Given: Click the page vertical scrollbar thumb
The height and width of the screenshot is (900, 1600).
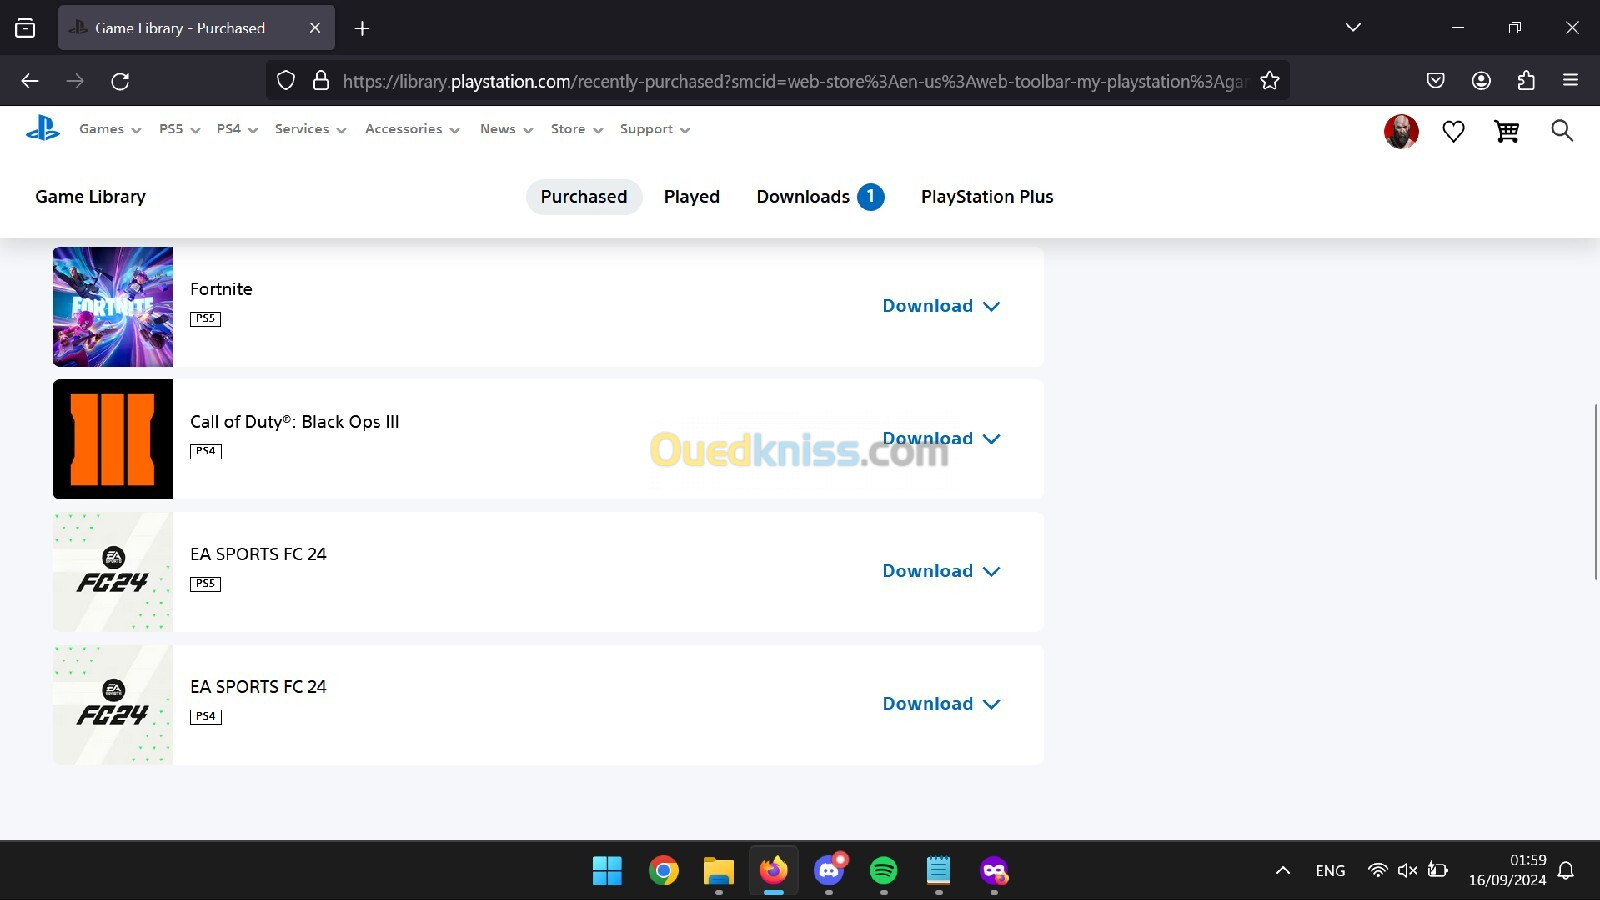Looking at the screenshot, I should point(1596,491).
